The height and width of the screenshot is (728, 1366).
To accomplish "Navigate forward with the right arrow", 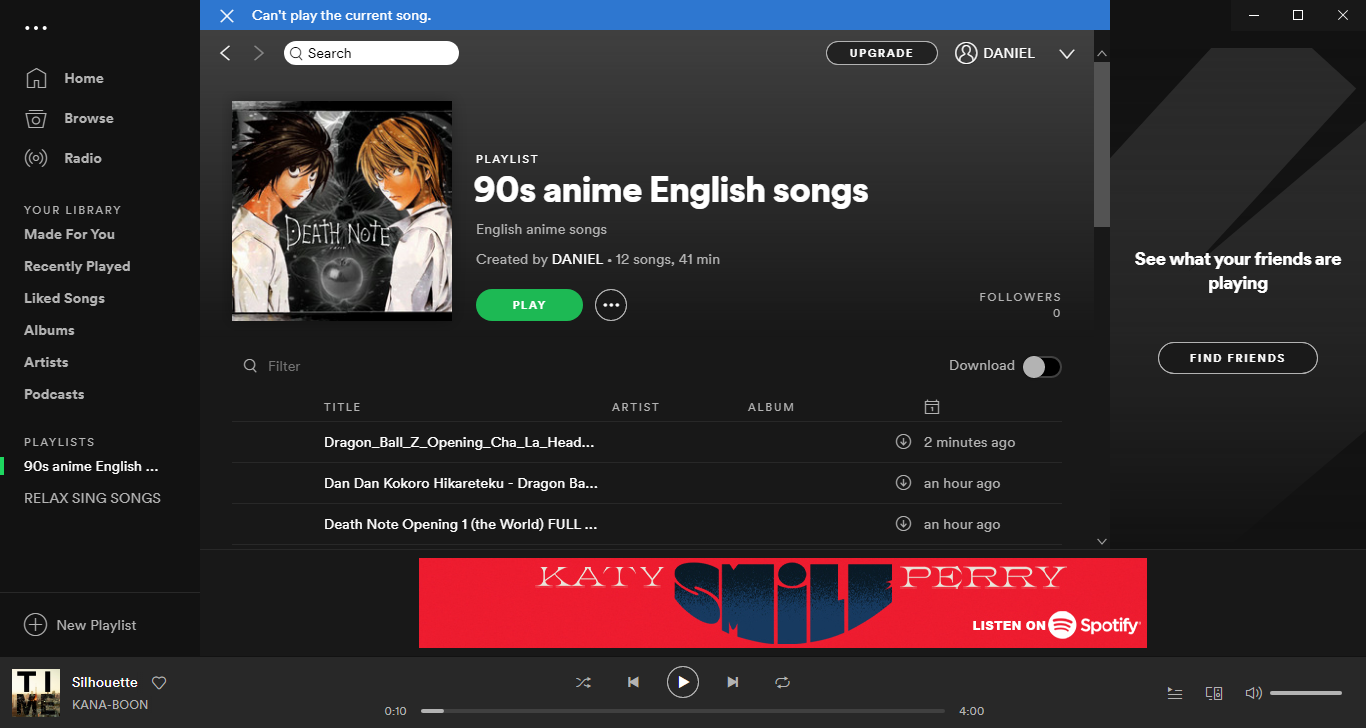I will [x=259, y=53].
